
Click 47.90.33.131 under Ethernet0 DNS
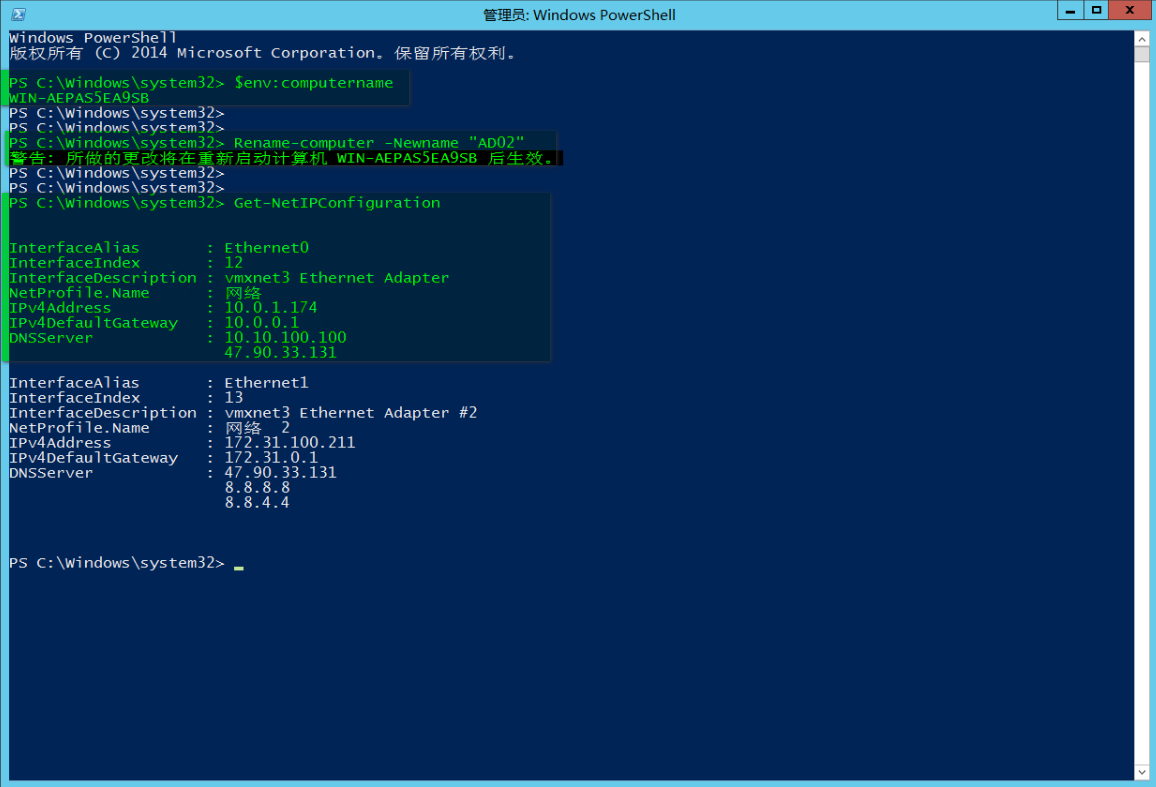pos(280,353)
